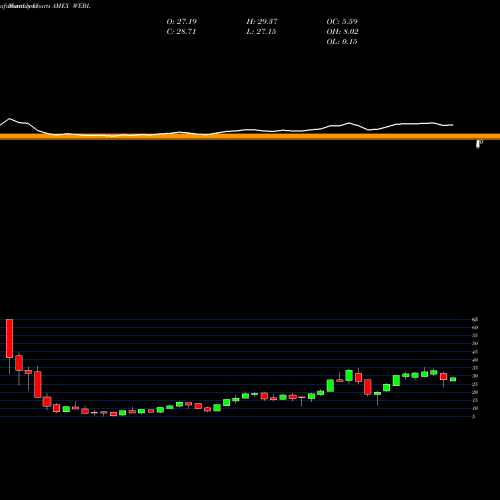Click the 20 price axis label
Image resolution: width=500 pixels, height=500 pixels.
pos(475,392)
